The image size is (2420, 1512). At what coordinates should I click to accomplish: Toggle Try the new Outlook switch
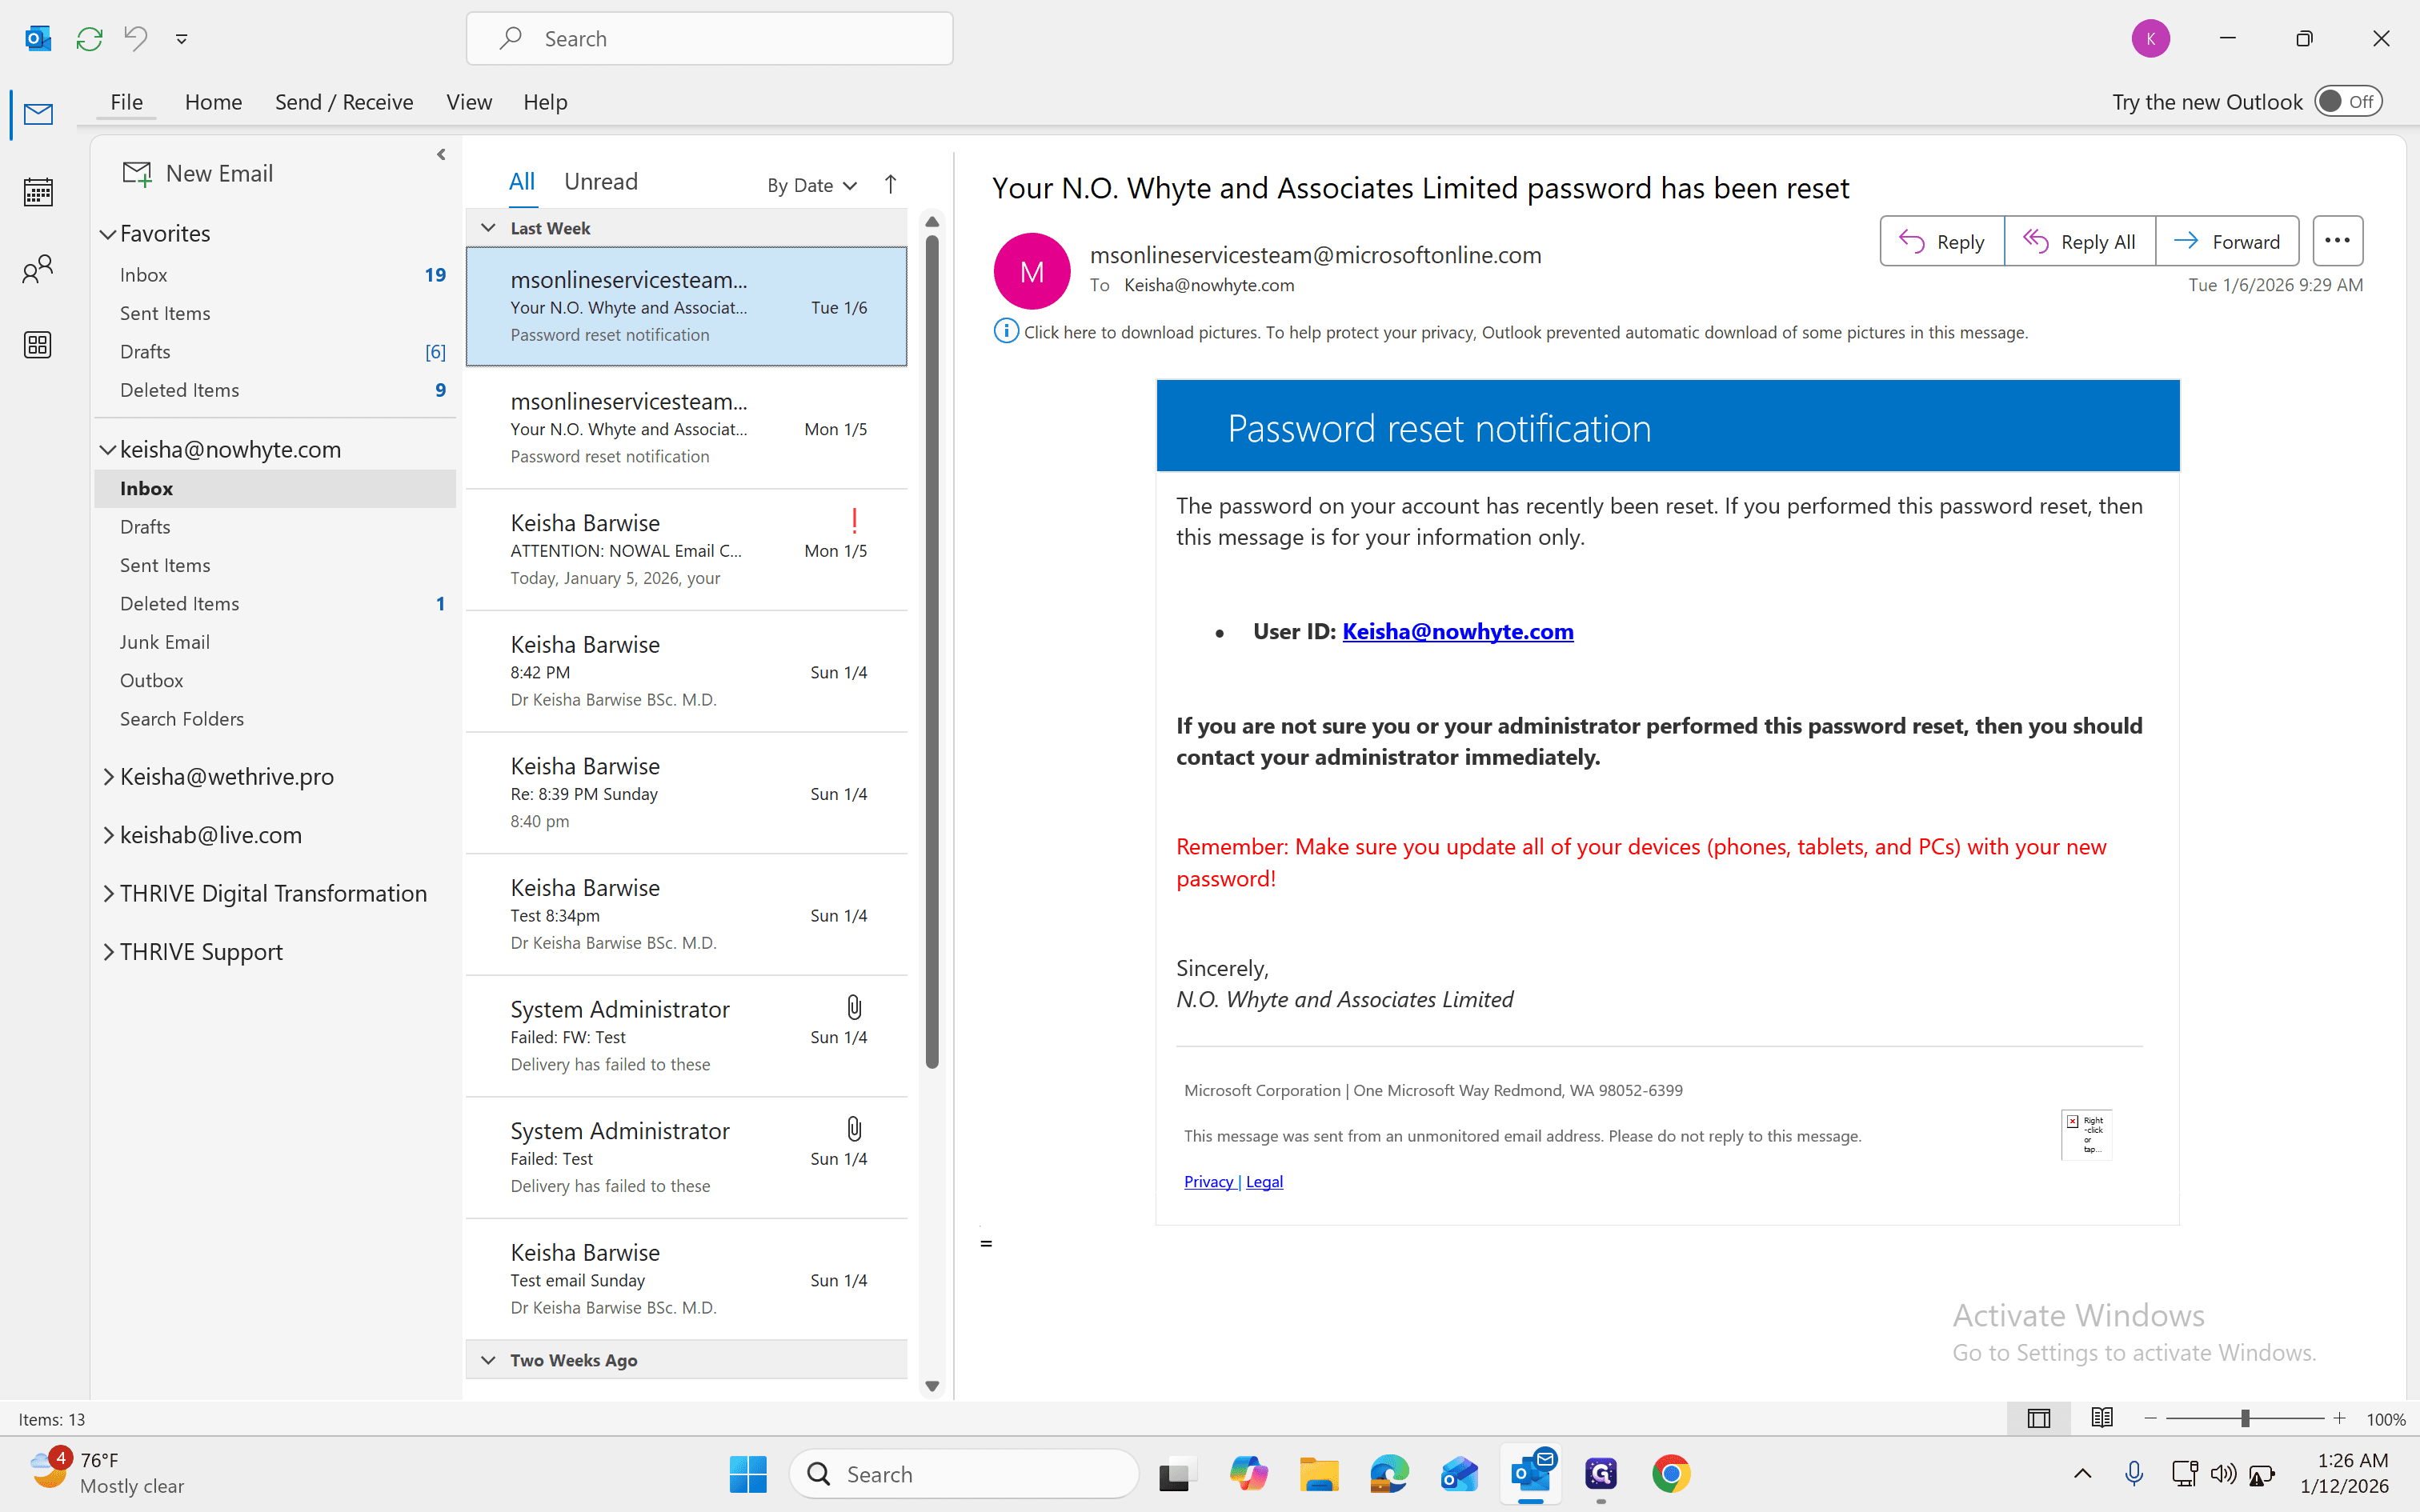coord(2348,102)
